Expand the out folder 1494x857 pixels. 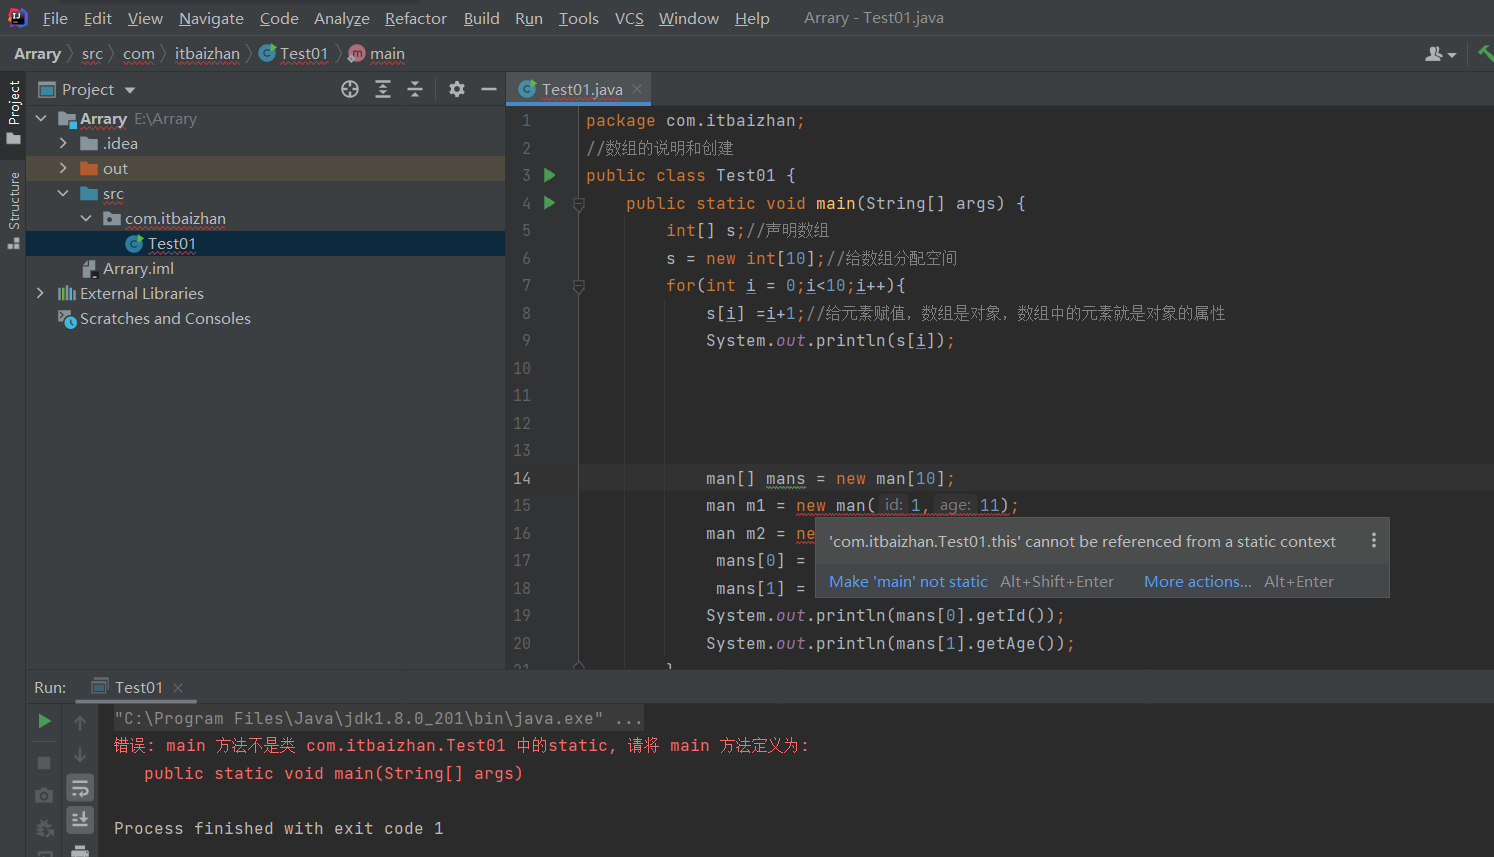(63, 168)
